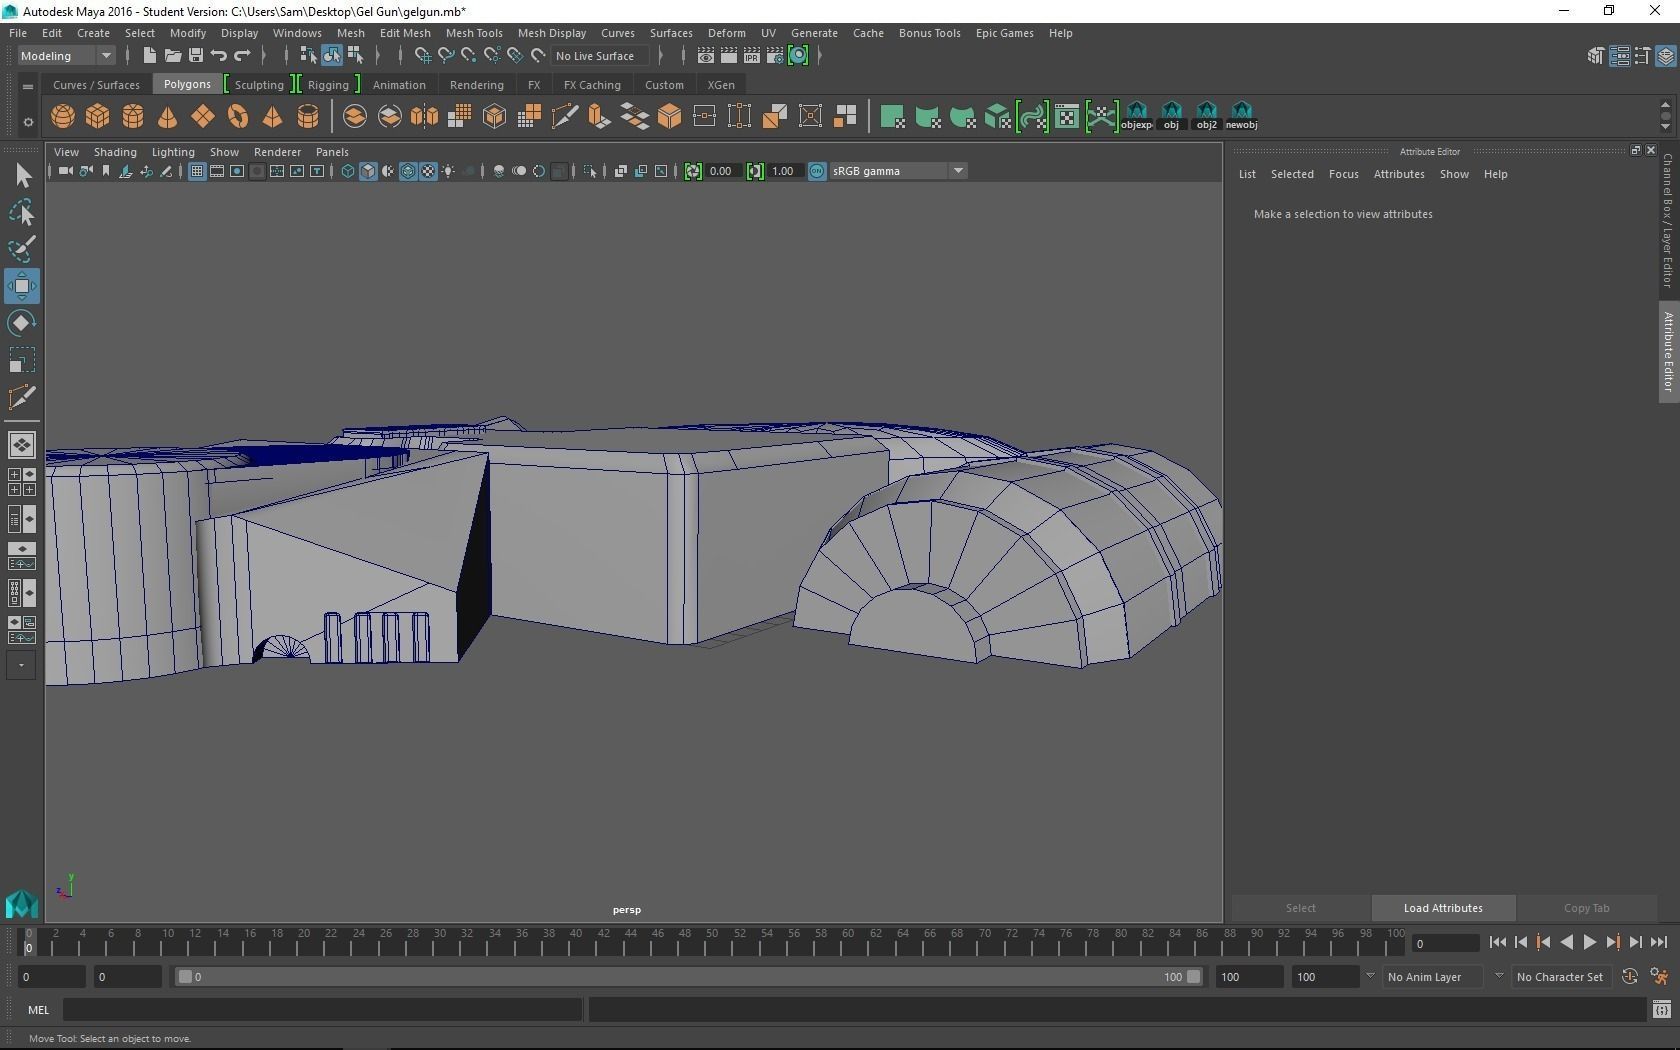Viewport: 1680px width, 1050px height.
Task: Play the animation forwards
Action: [1589, 942]
